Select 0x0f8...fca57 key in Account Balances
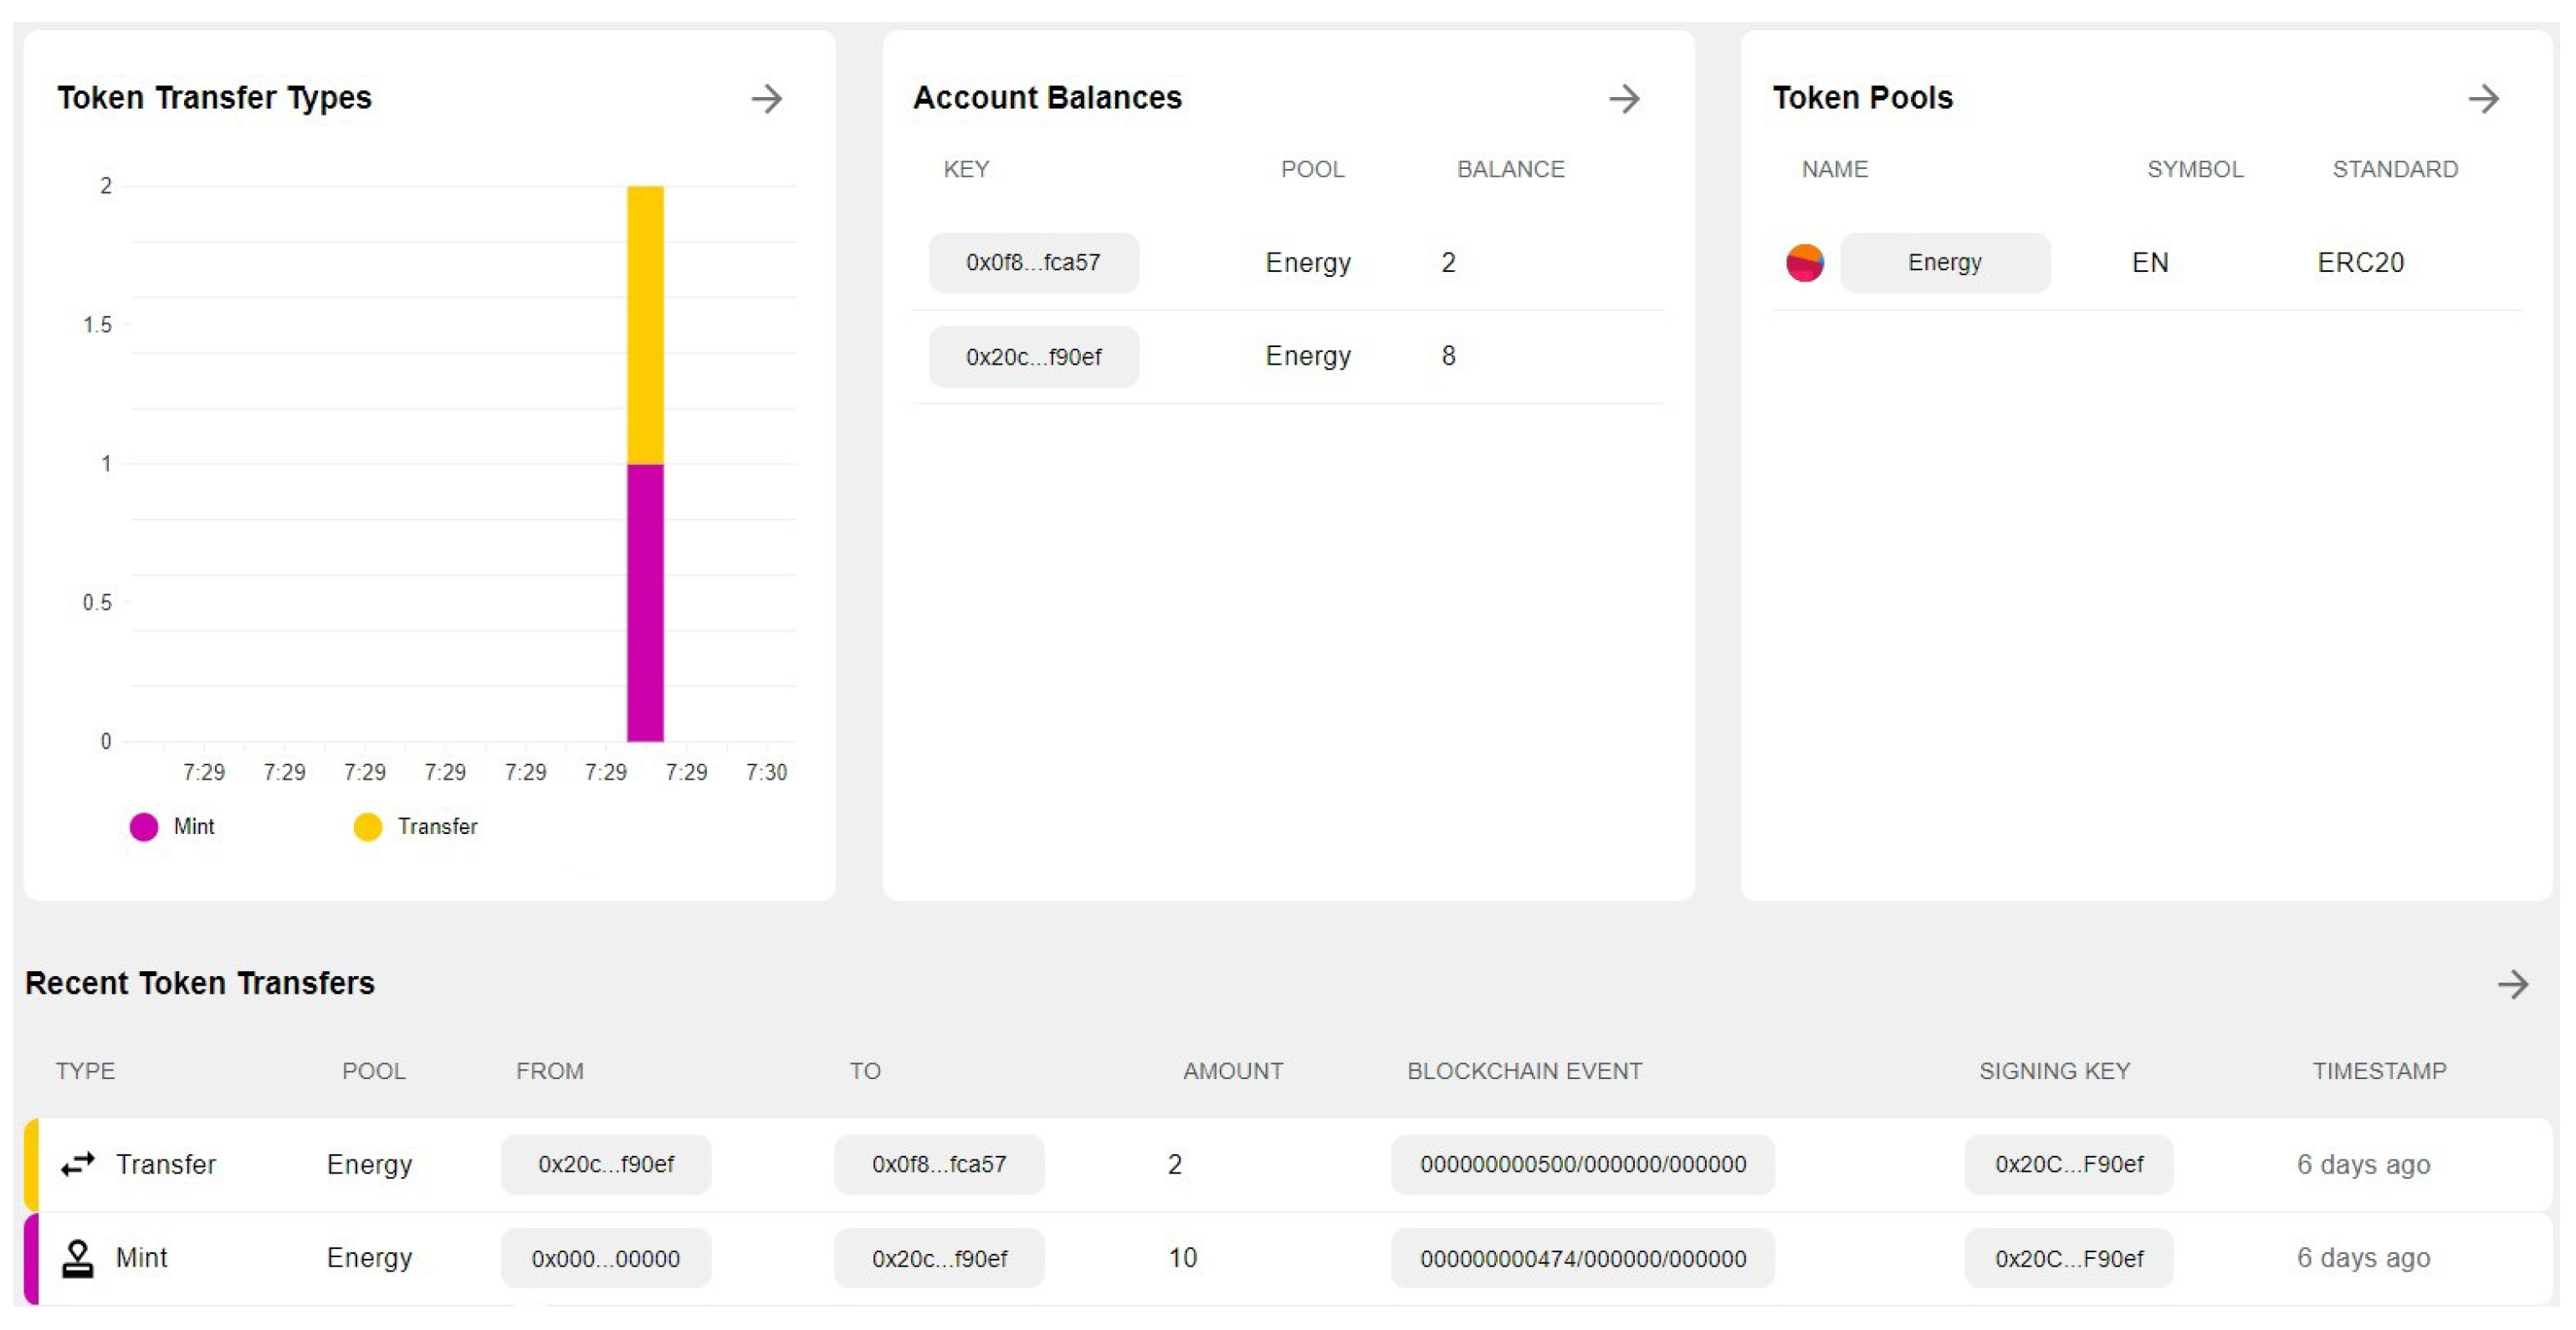 click(1033, 262)
